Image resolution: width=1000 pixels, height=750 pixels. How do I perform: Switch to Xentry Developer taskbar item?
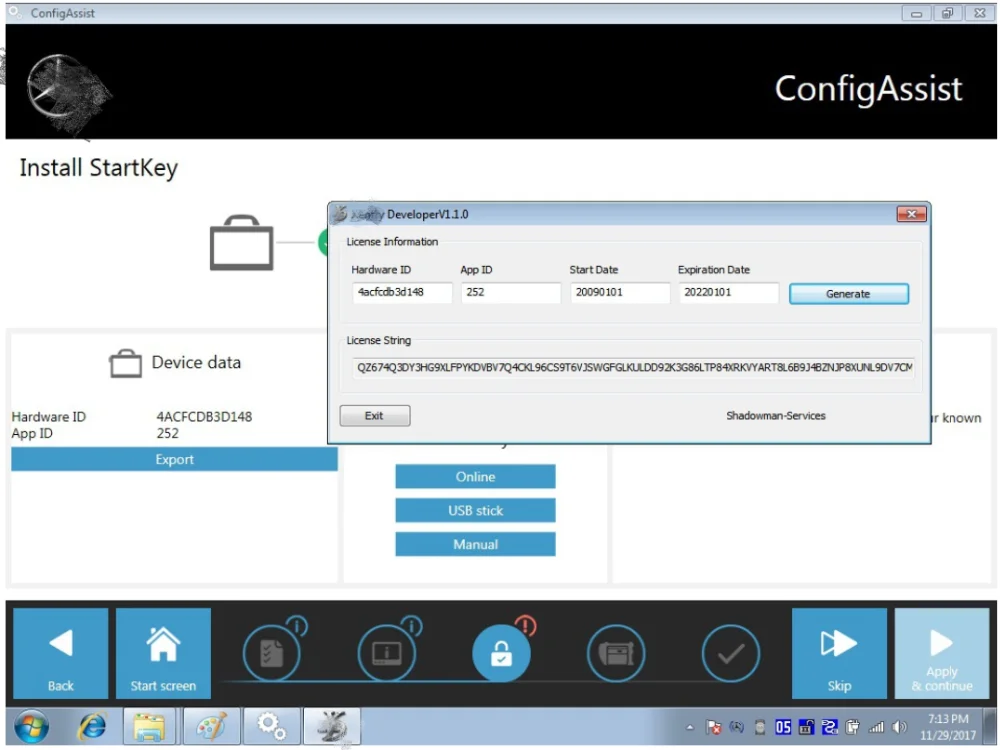(x=332, y=726)
